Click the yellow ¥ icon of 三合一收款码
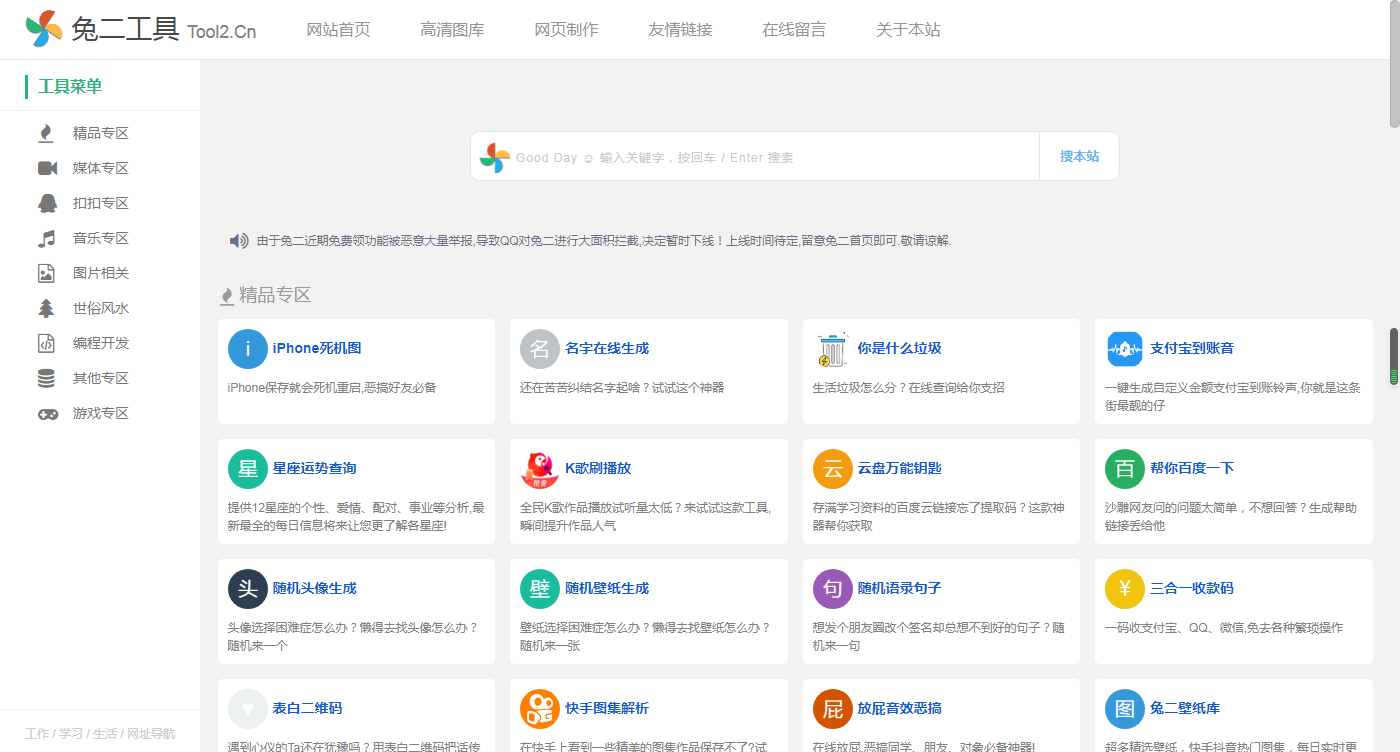The width and height of the screenshot is (1400, 752). pos(1124,589)
